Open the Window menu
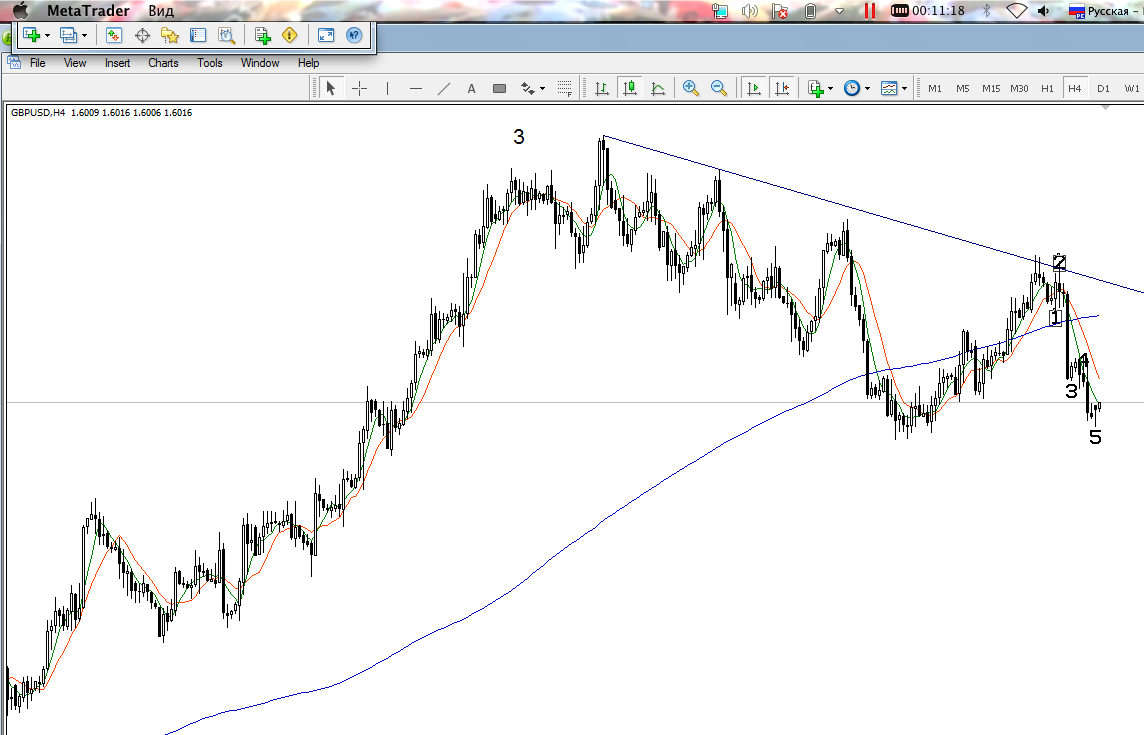 [260, 63]
